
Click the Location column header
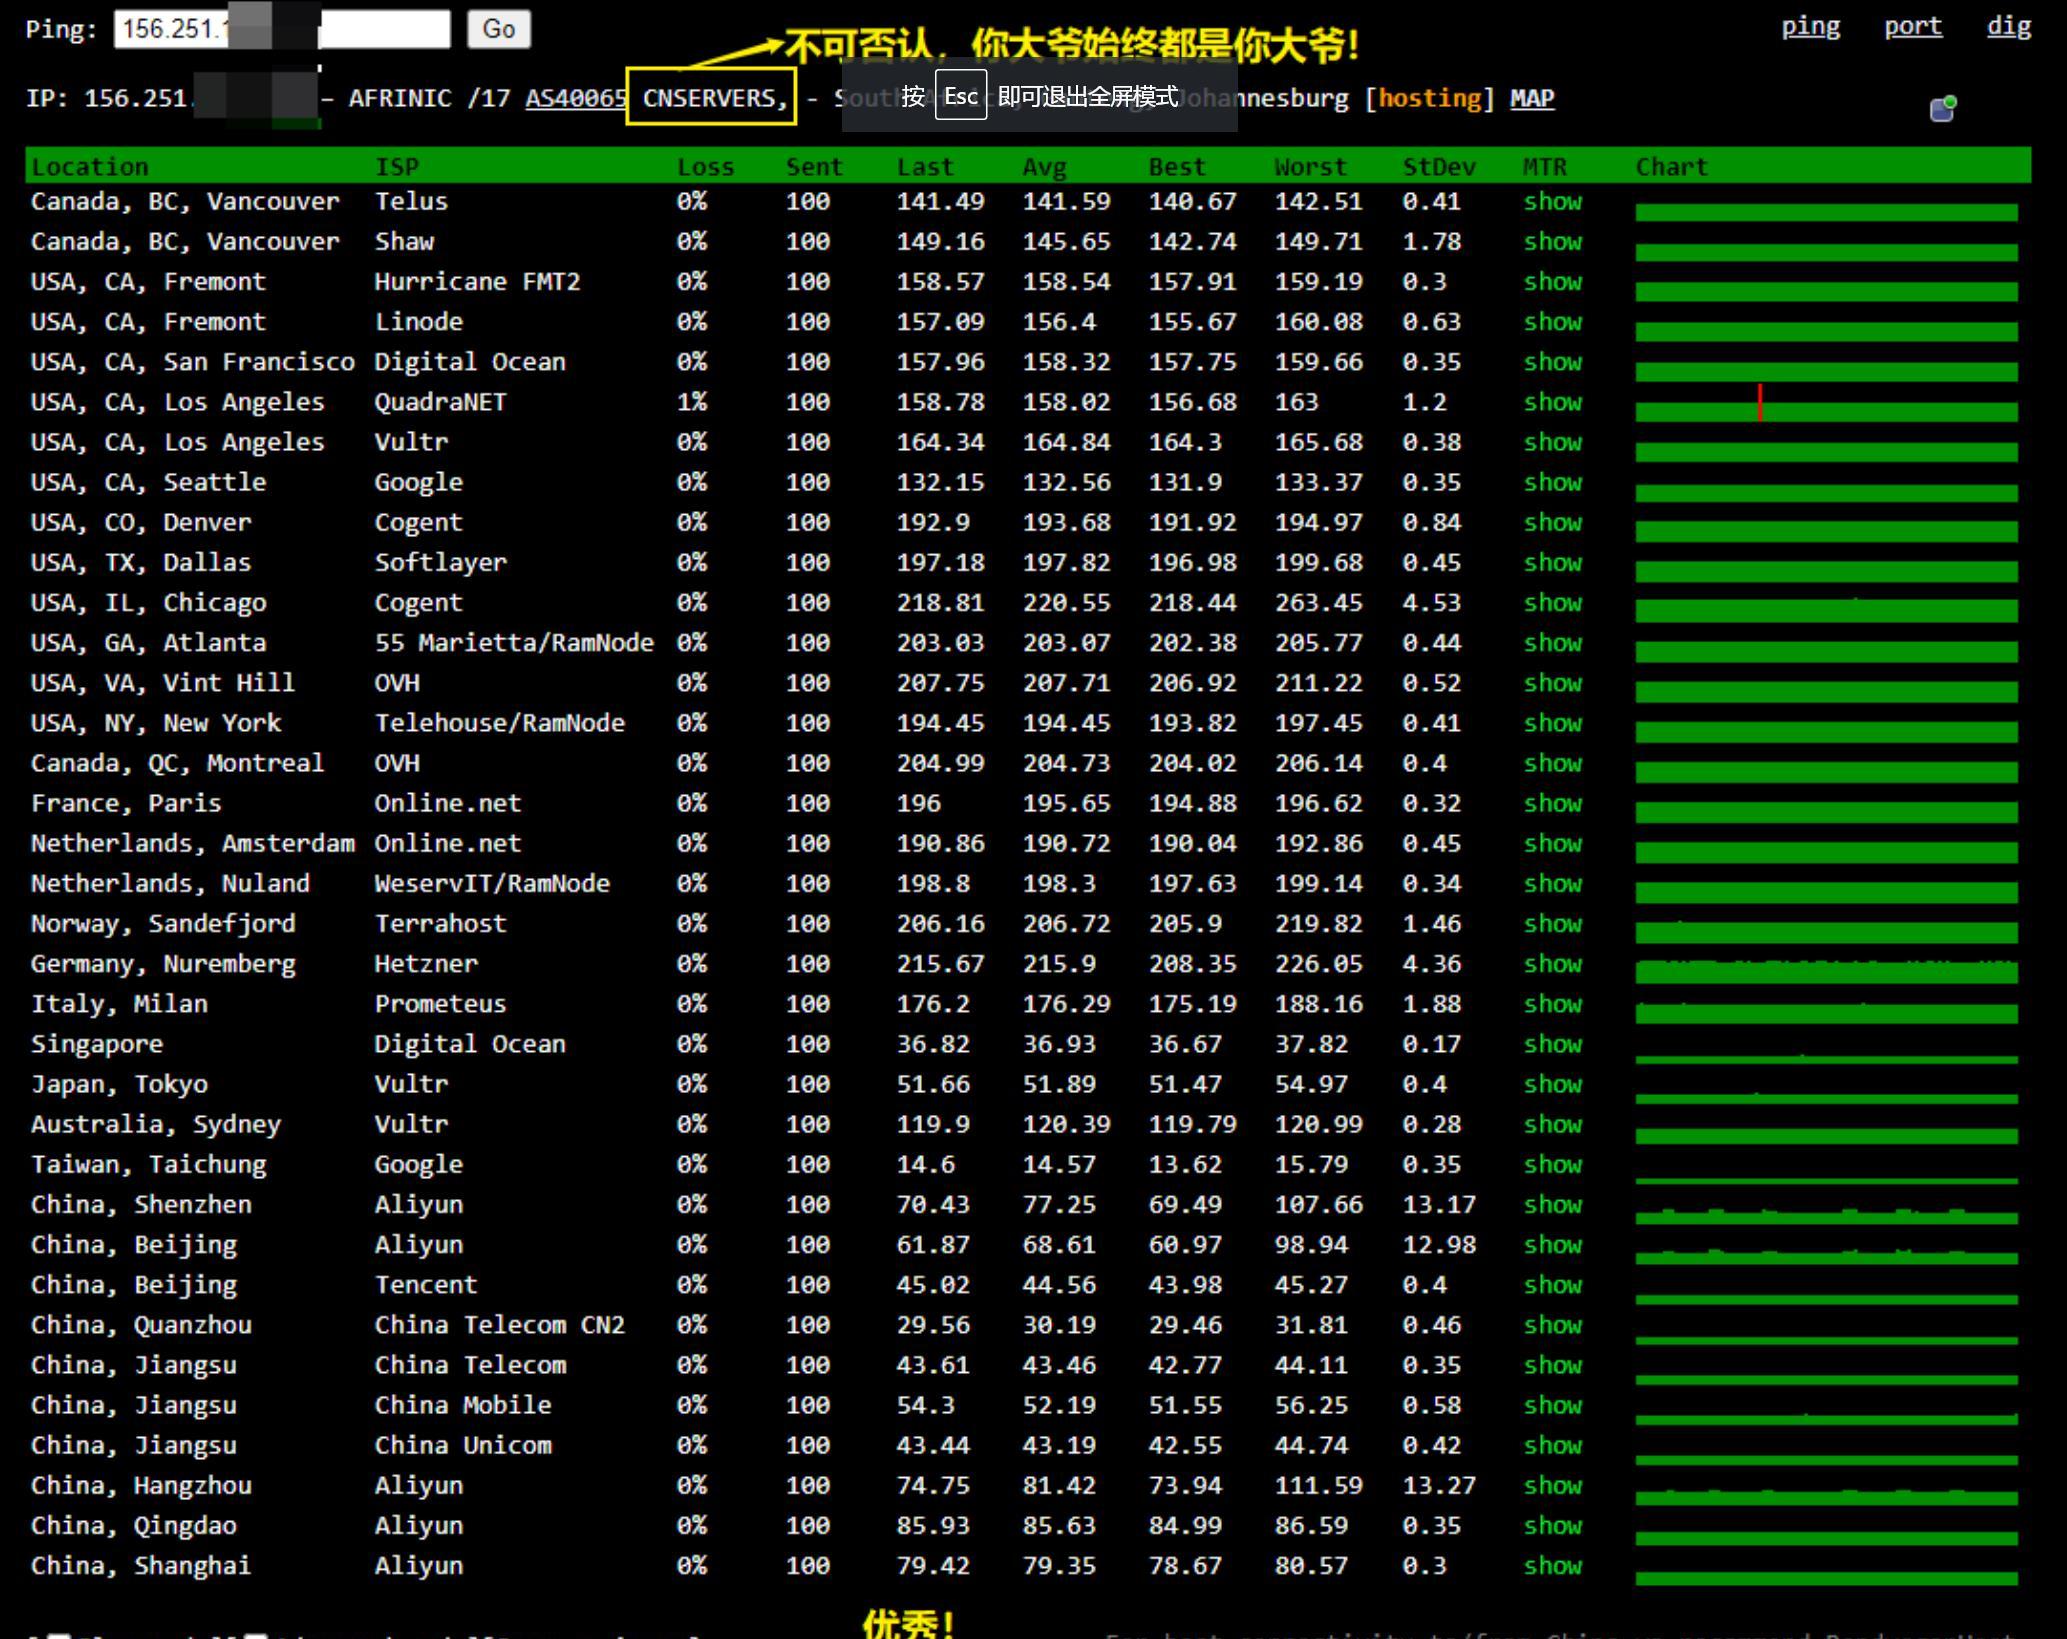(x=89, y=166)
